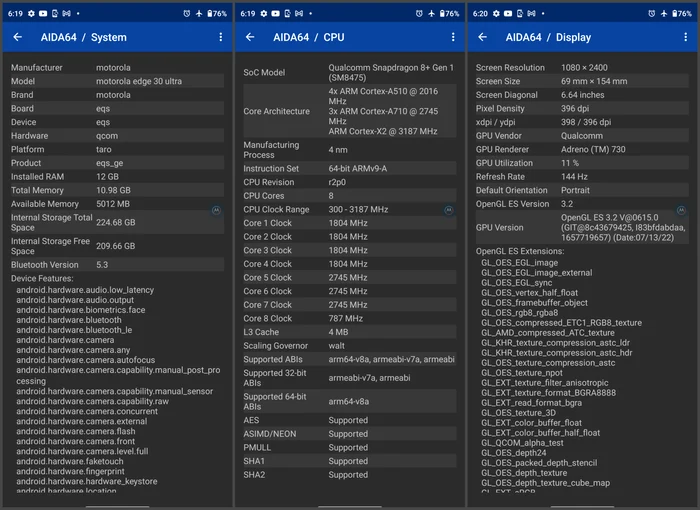This screenshot has width=700, height=510.
Task: Tap the android.hardware.camera.flash feature entry
Action: click(76, 431)
